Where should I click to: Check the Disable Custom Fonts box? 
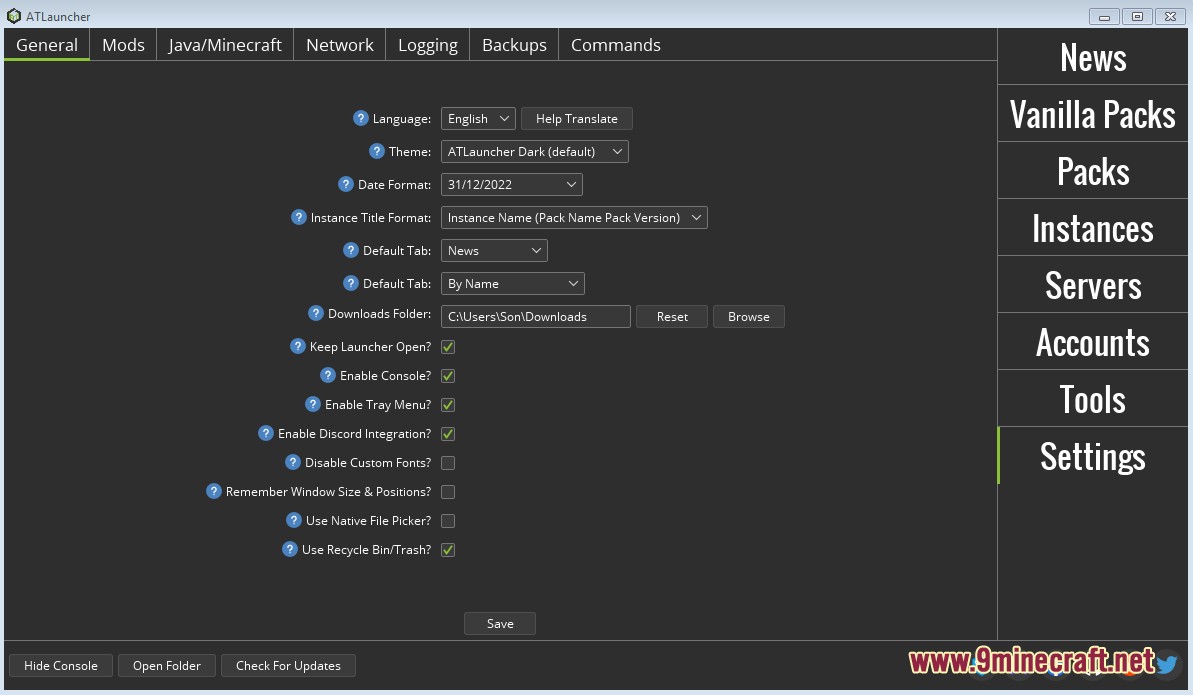(448, 463)
